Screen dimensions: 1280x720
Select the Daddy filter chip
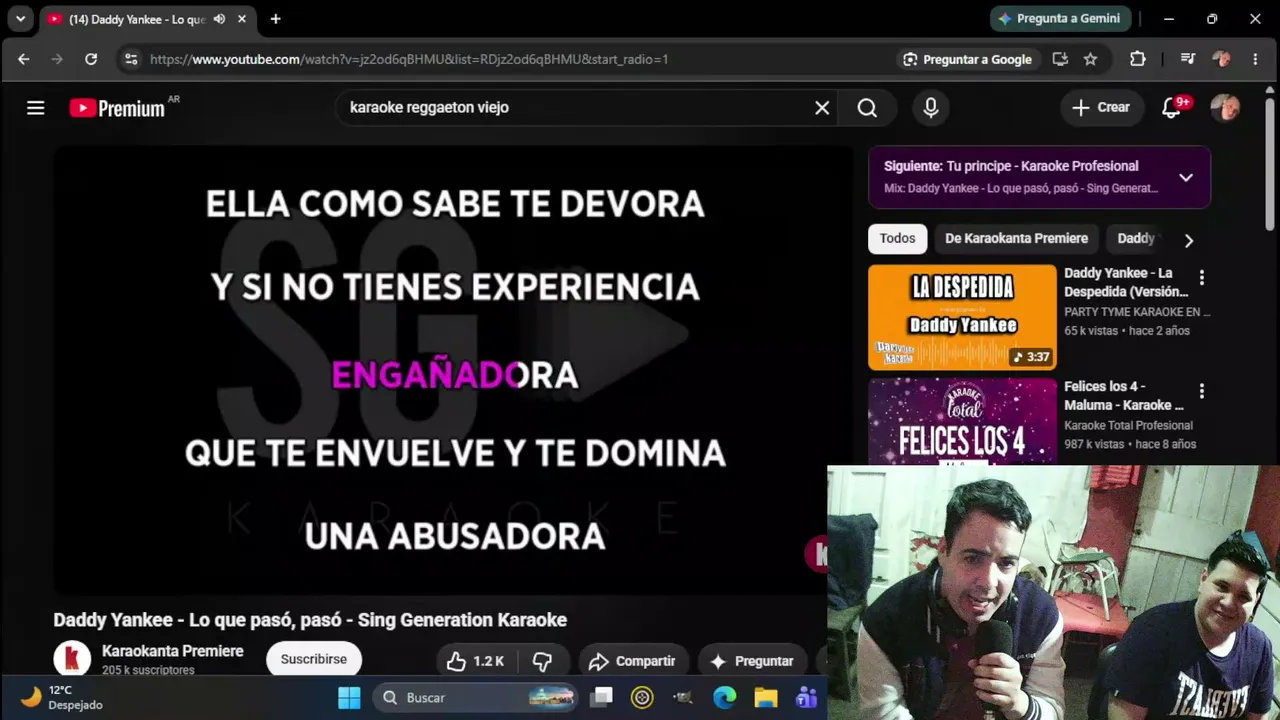[1136, 239]
